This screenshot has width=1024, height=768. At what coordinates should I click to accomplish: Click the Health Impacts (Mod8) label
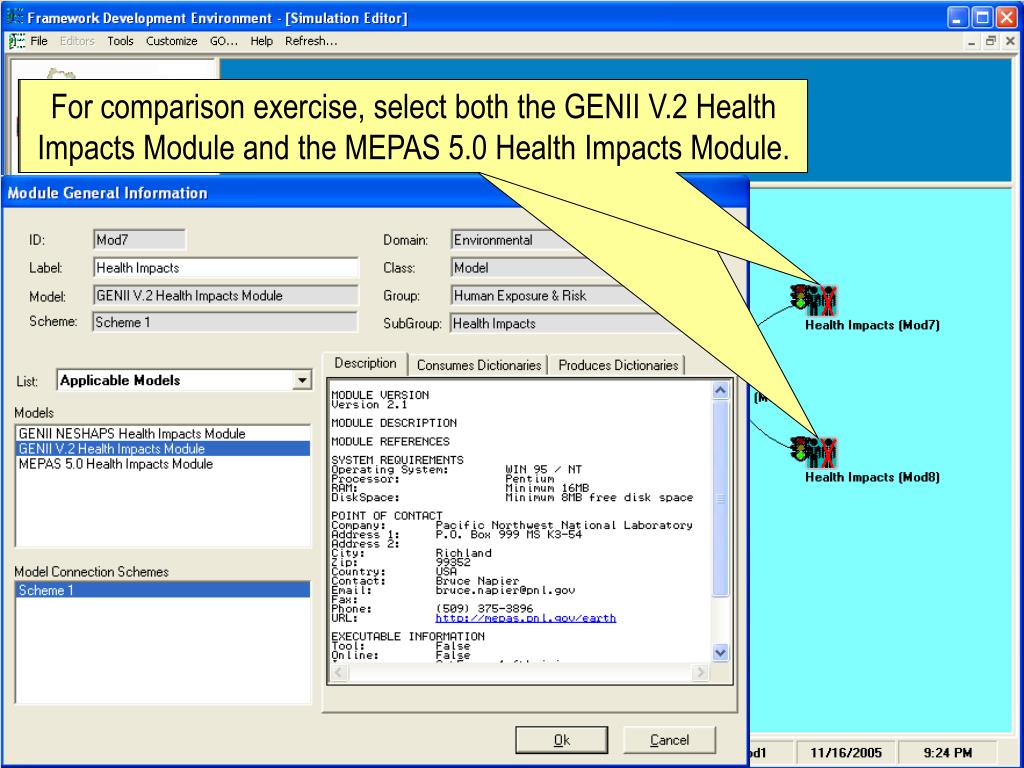coord(872,477)
